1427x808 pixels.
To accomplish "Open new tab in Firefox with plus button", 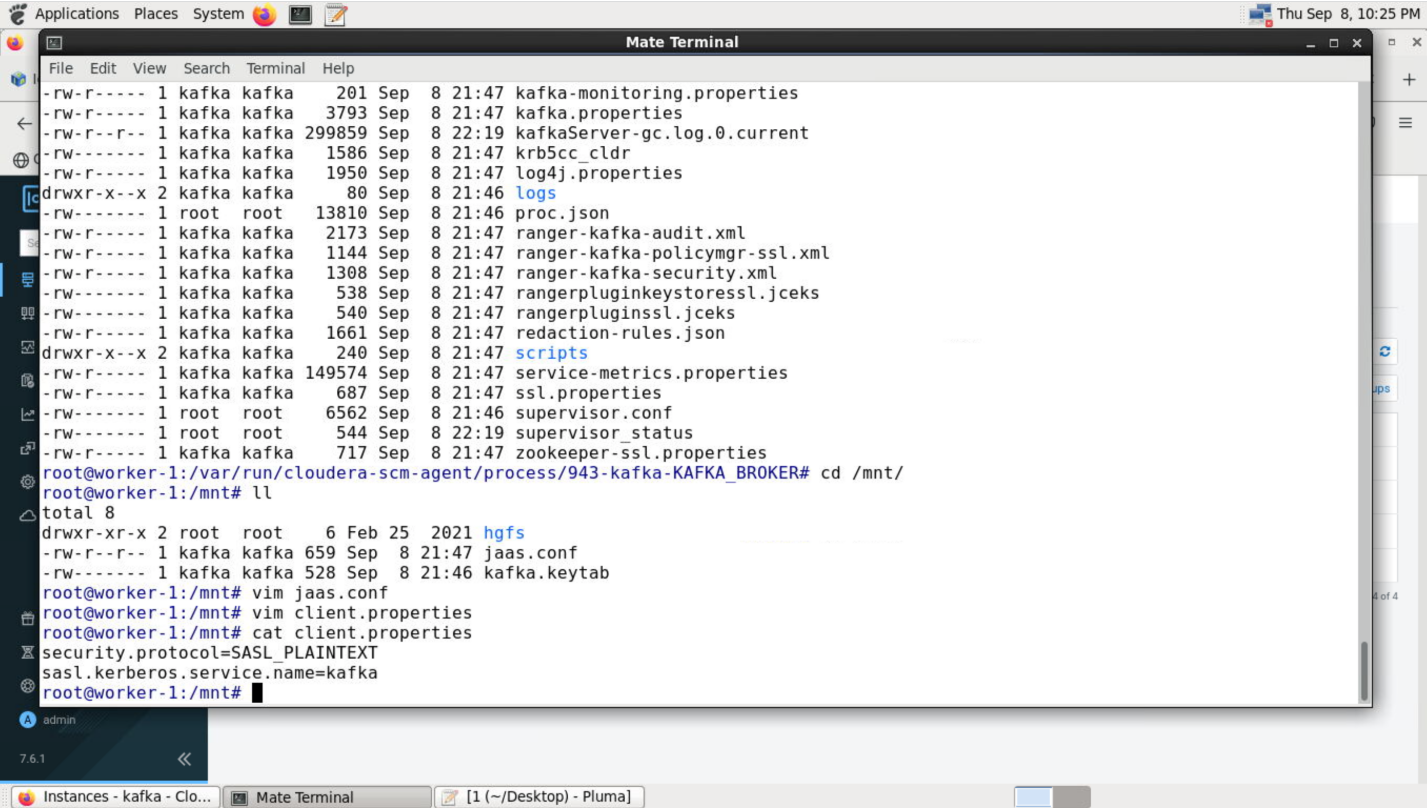I will [x=1409, y=79].
